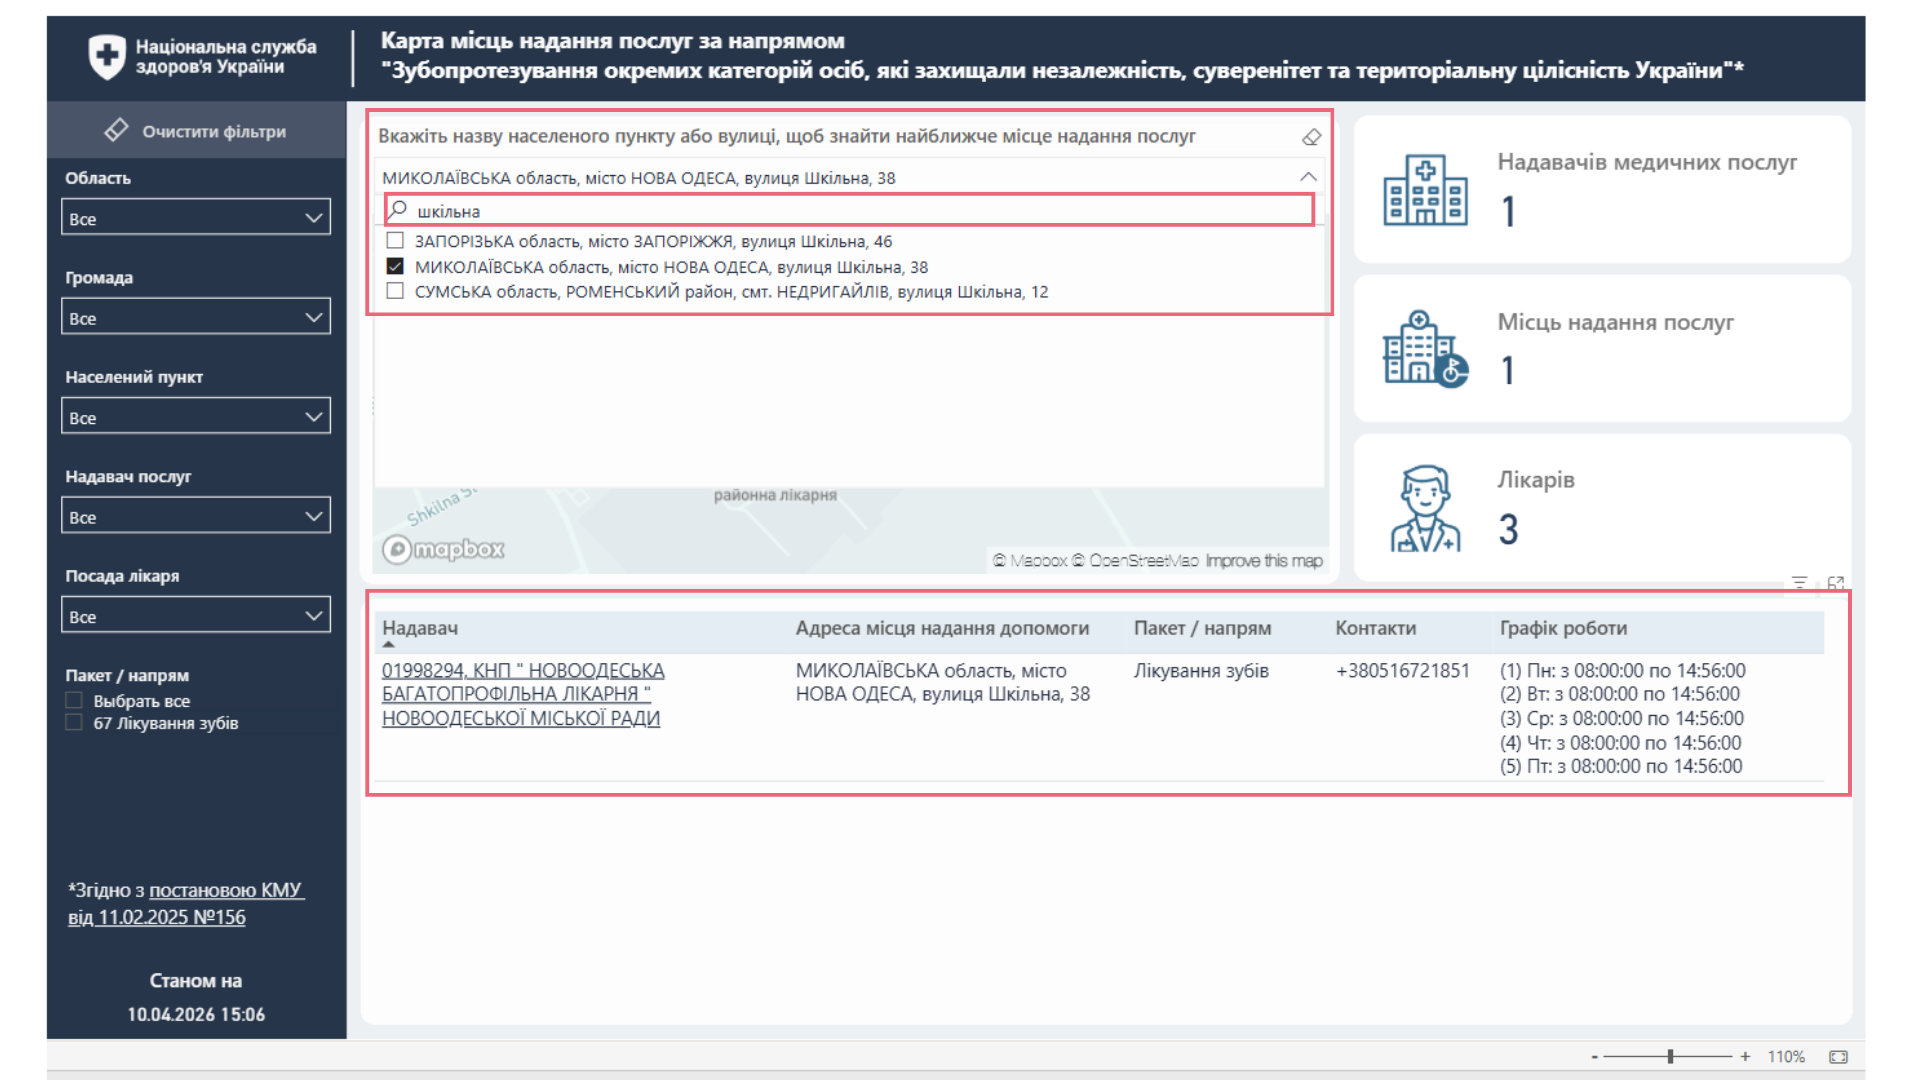The image size is (1920, 1080).
Task: Adjust the zoom slider in the status bar
Action: pyautogui.click(x=1670, y=1057)
